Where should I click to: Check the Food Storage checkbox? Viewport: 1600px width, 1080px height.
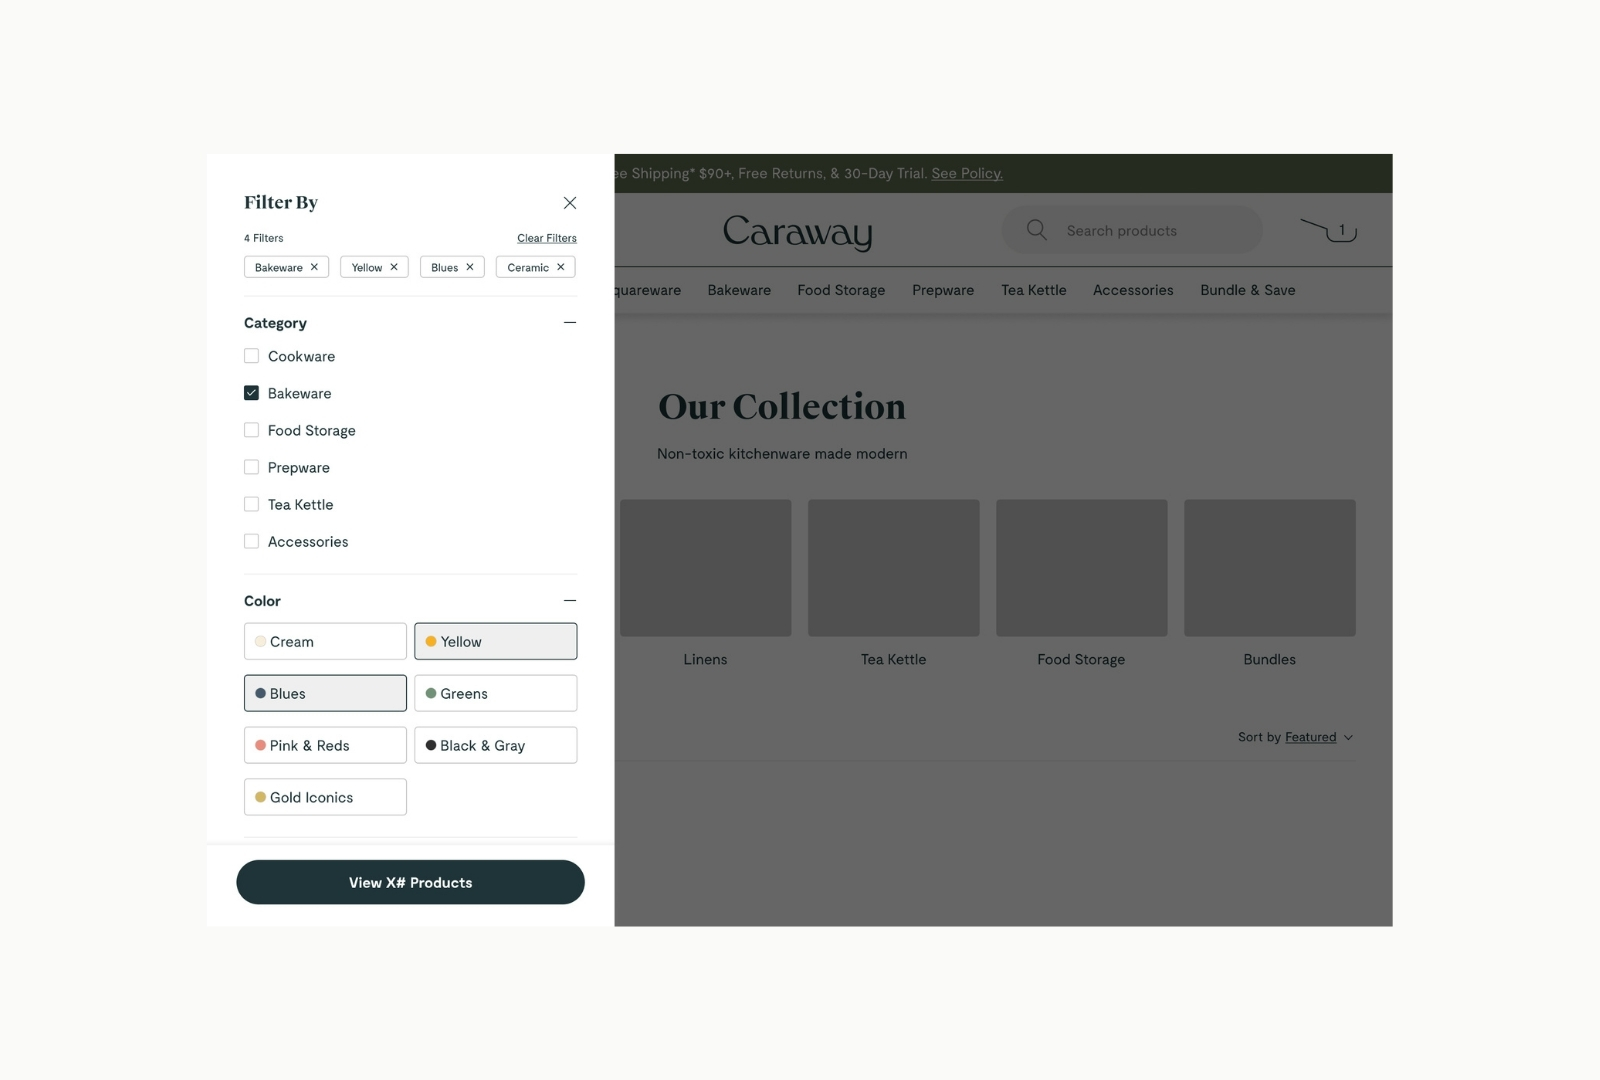251,430
